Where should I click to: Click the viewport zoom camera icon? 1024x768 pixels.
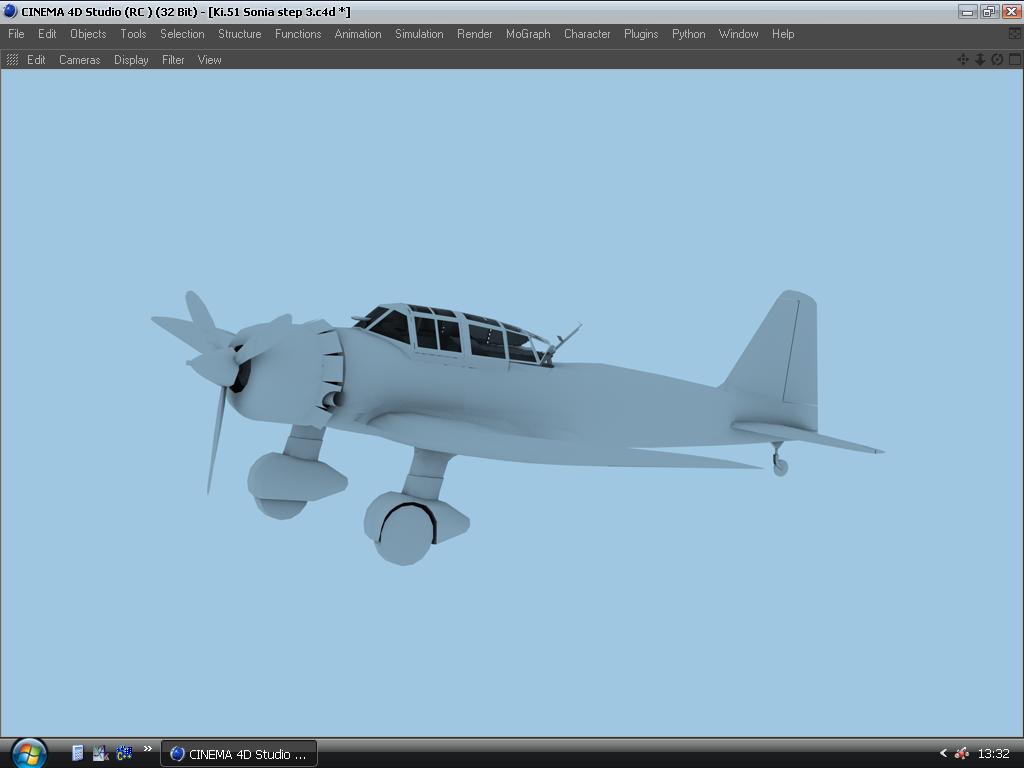pos(980,60)
